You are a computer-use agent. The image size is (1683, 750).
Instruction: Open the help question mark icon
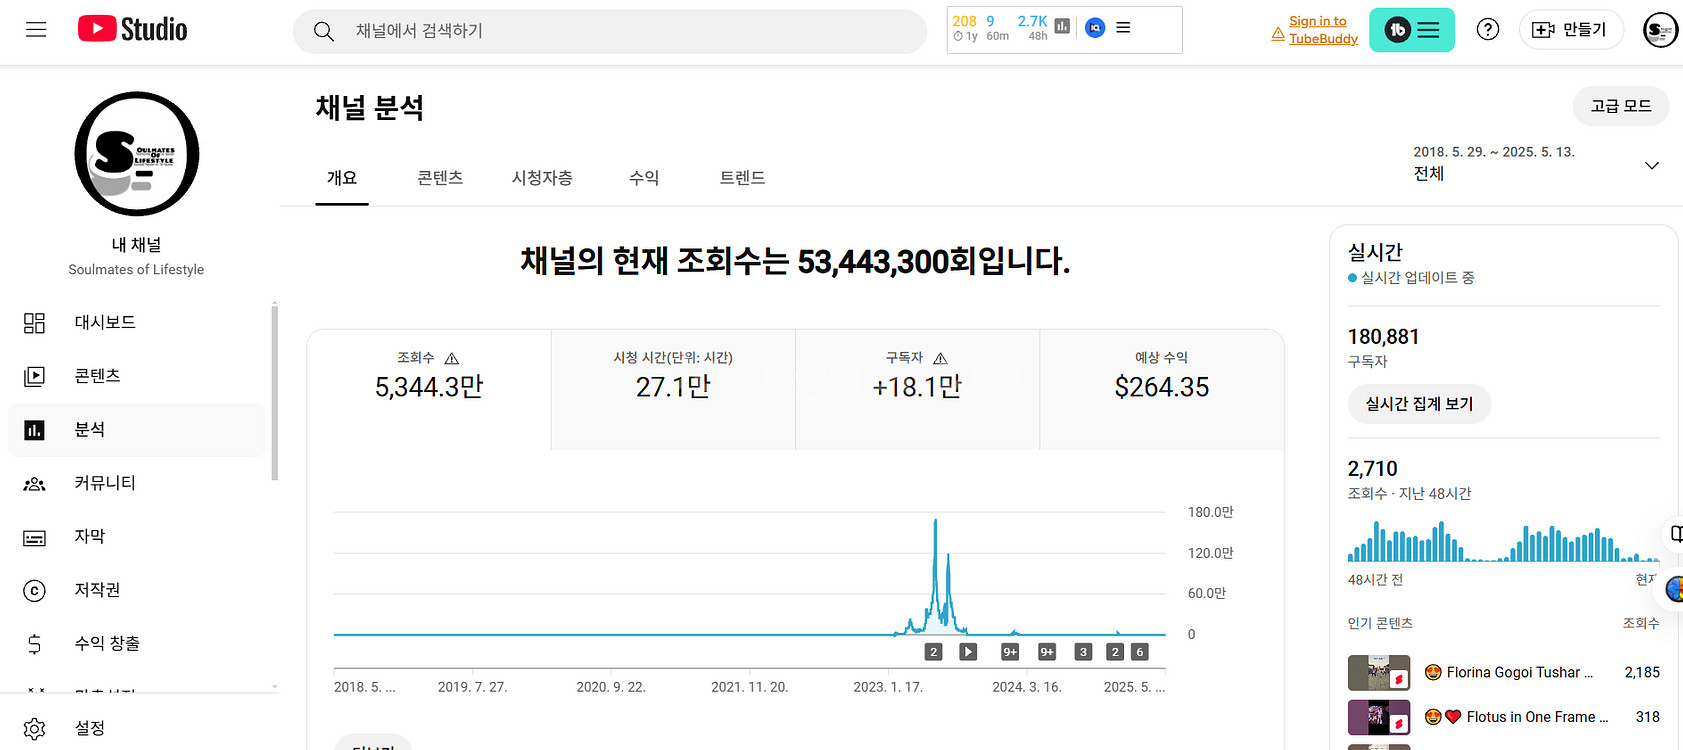click(x=1487, y=30)
